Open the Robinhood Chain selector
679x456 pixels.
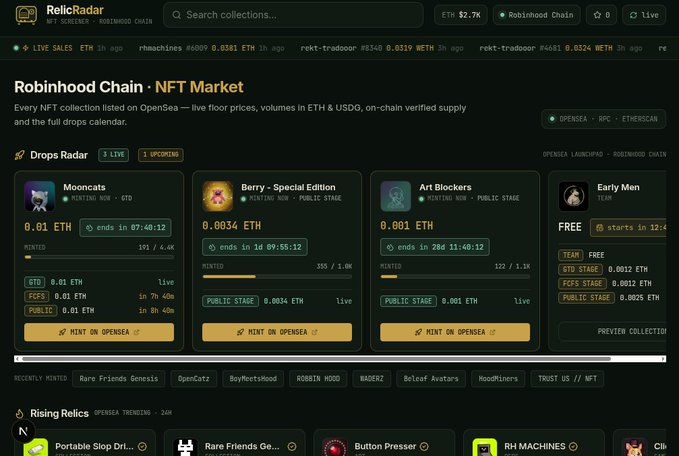click(537, 15)
